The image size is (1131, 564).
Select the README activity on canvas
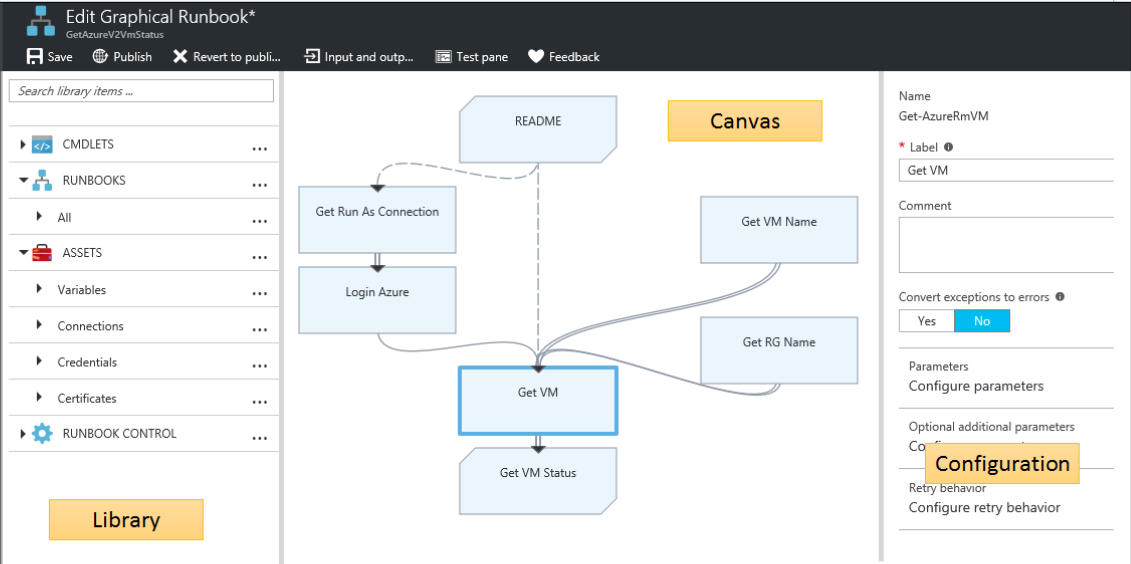538,129
